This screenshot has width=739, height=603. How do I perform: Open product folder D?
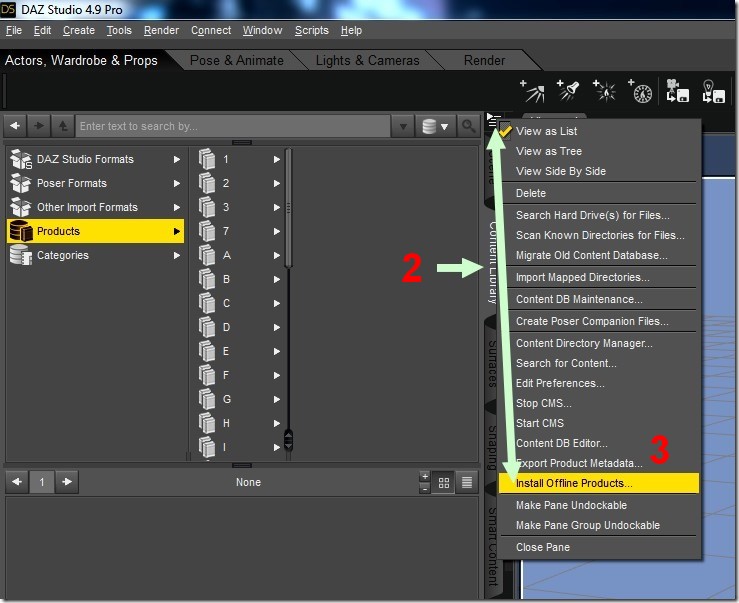[x=239, y=327]
